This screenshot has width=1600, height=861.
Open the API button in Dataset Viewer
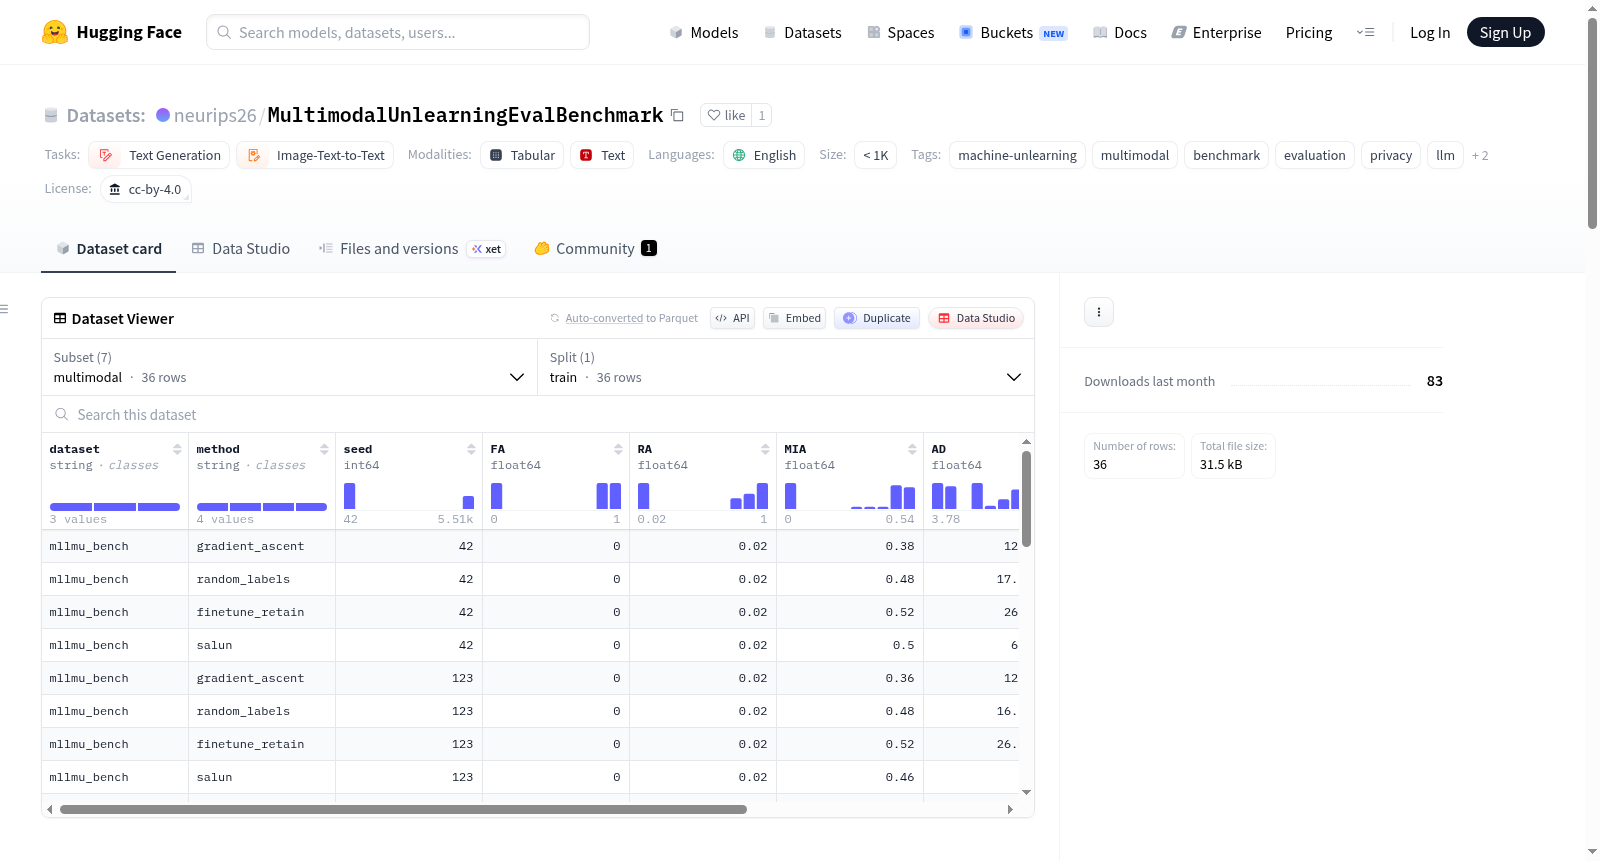tap(733, 318)
